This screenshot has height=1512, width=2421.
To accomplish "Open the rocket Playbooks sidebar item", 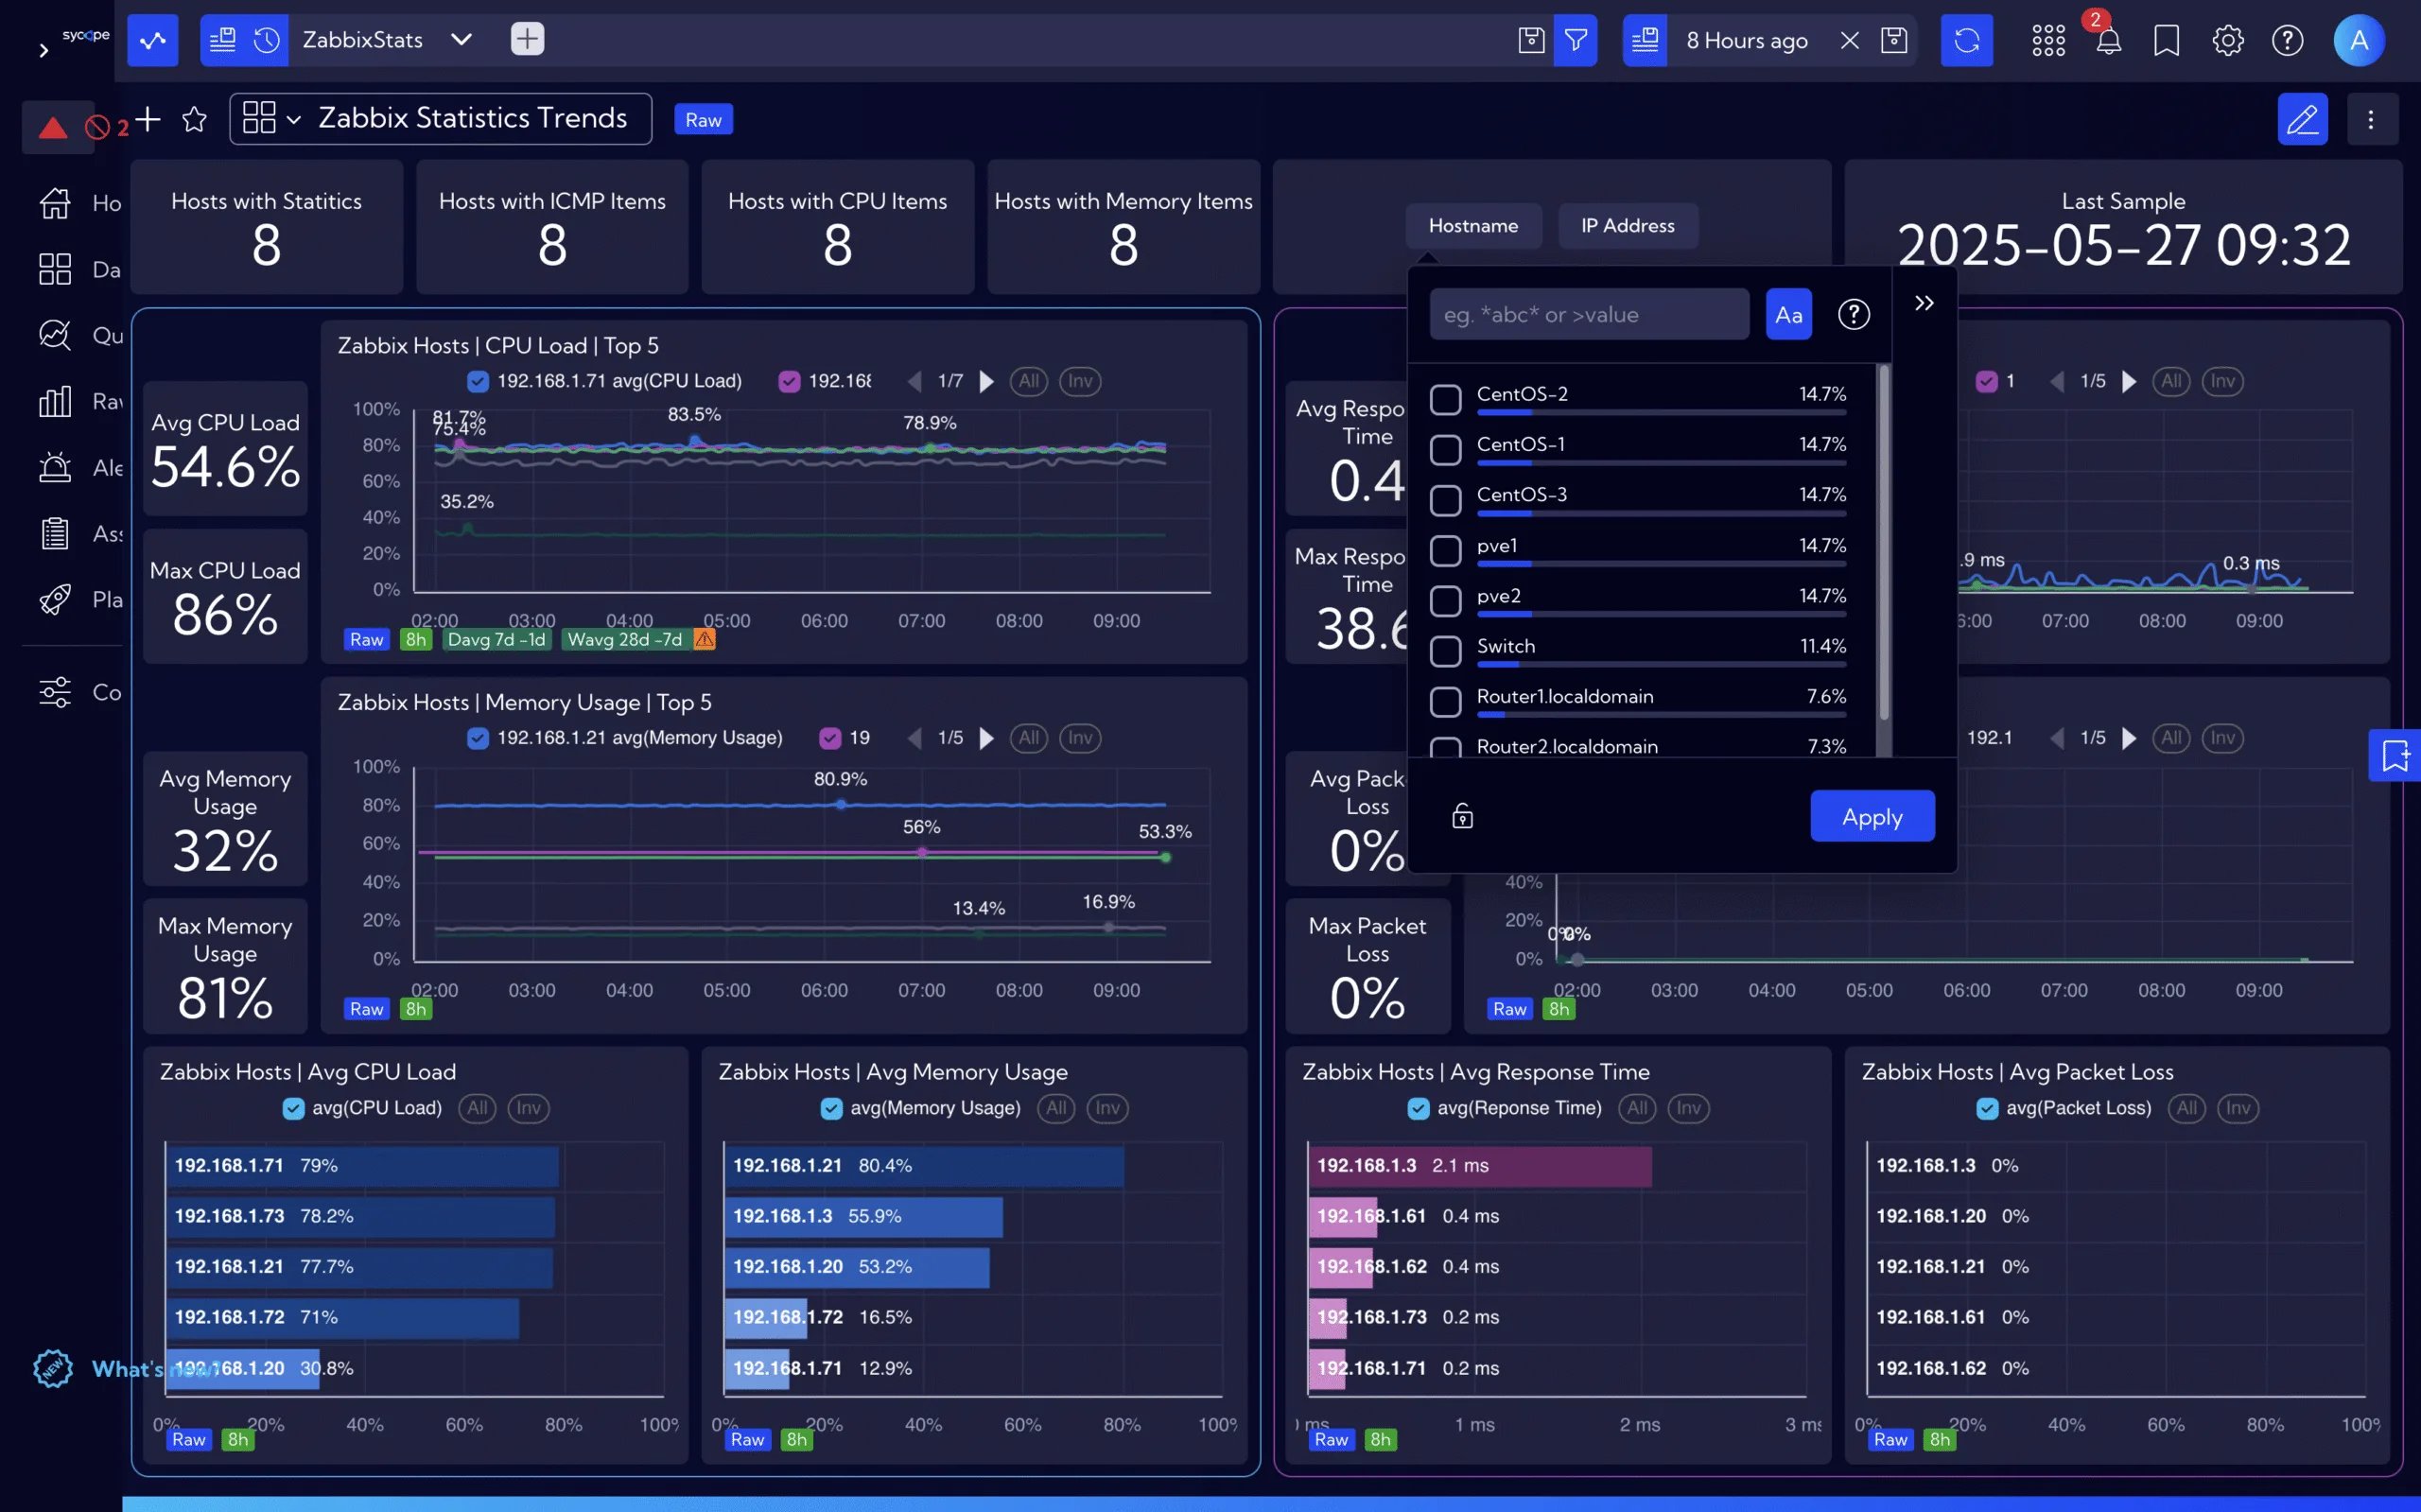I will [80, 599].
